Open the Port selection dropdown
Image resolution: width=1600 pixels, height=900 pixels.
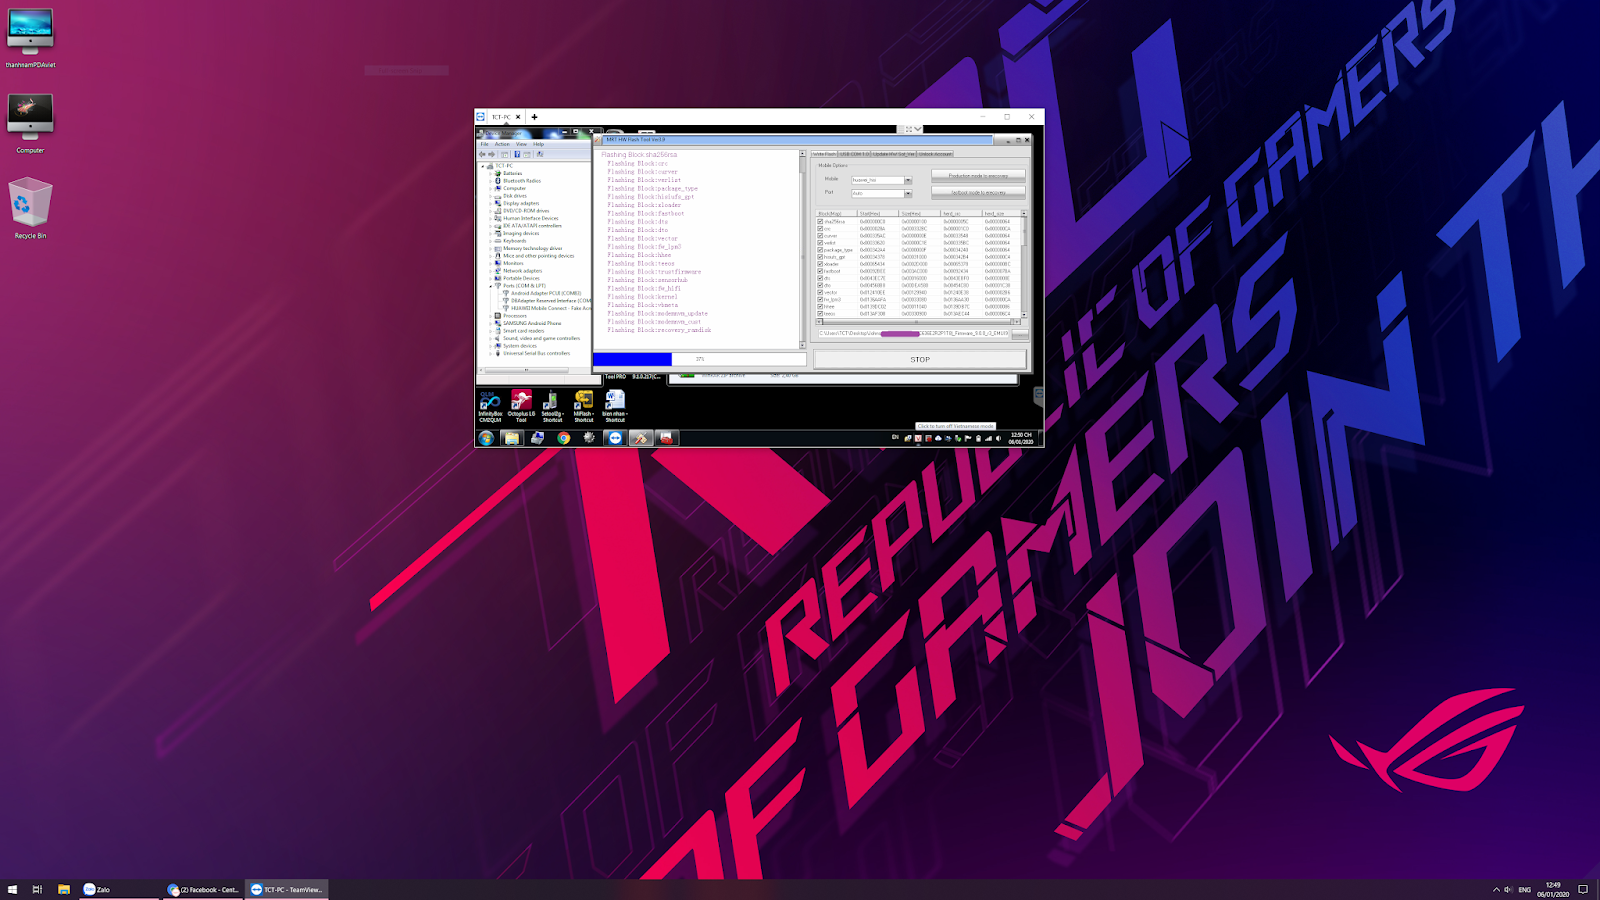pos(908,193)
